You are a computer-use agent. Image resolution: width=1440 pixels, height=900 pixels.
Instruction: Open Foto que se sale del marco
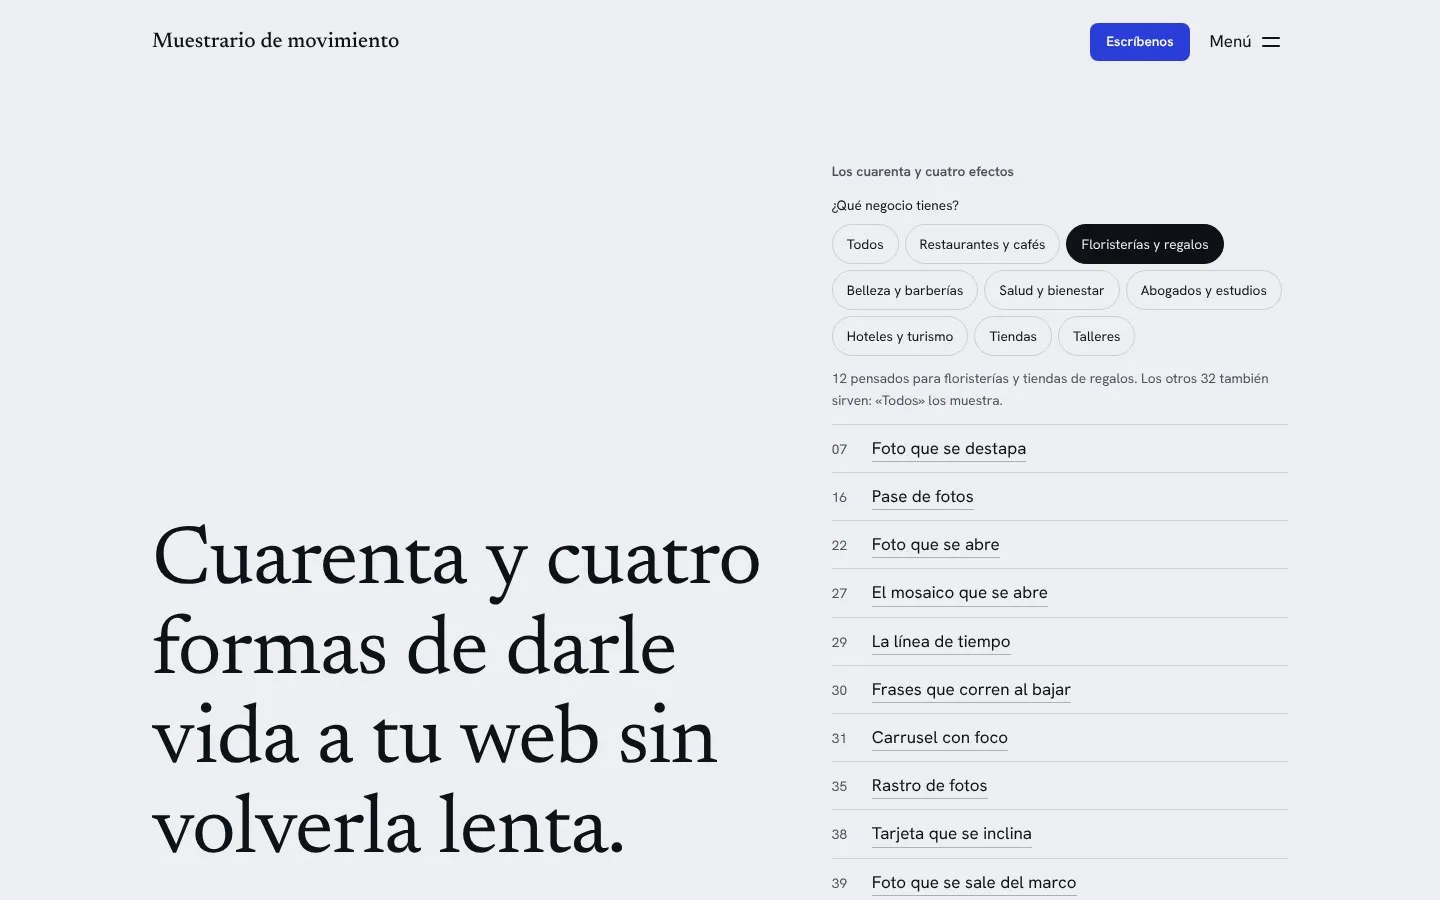tap(974, 883)
